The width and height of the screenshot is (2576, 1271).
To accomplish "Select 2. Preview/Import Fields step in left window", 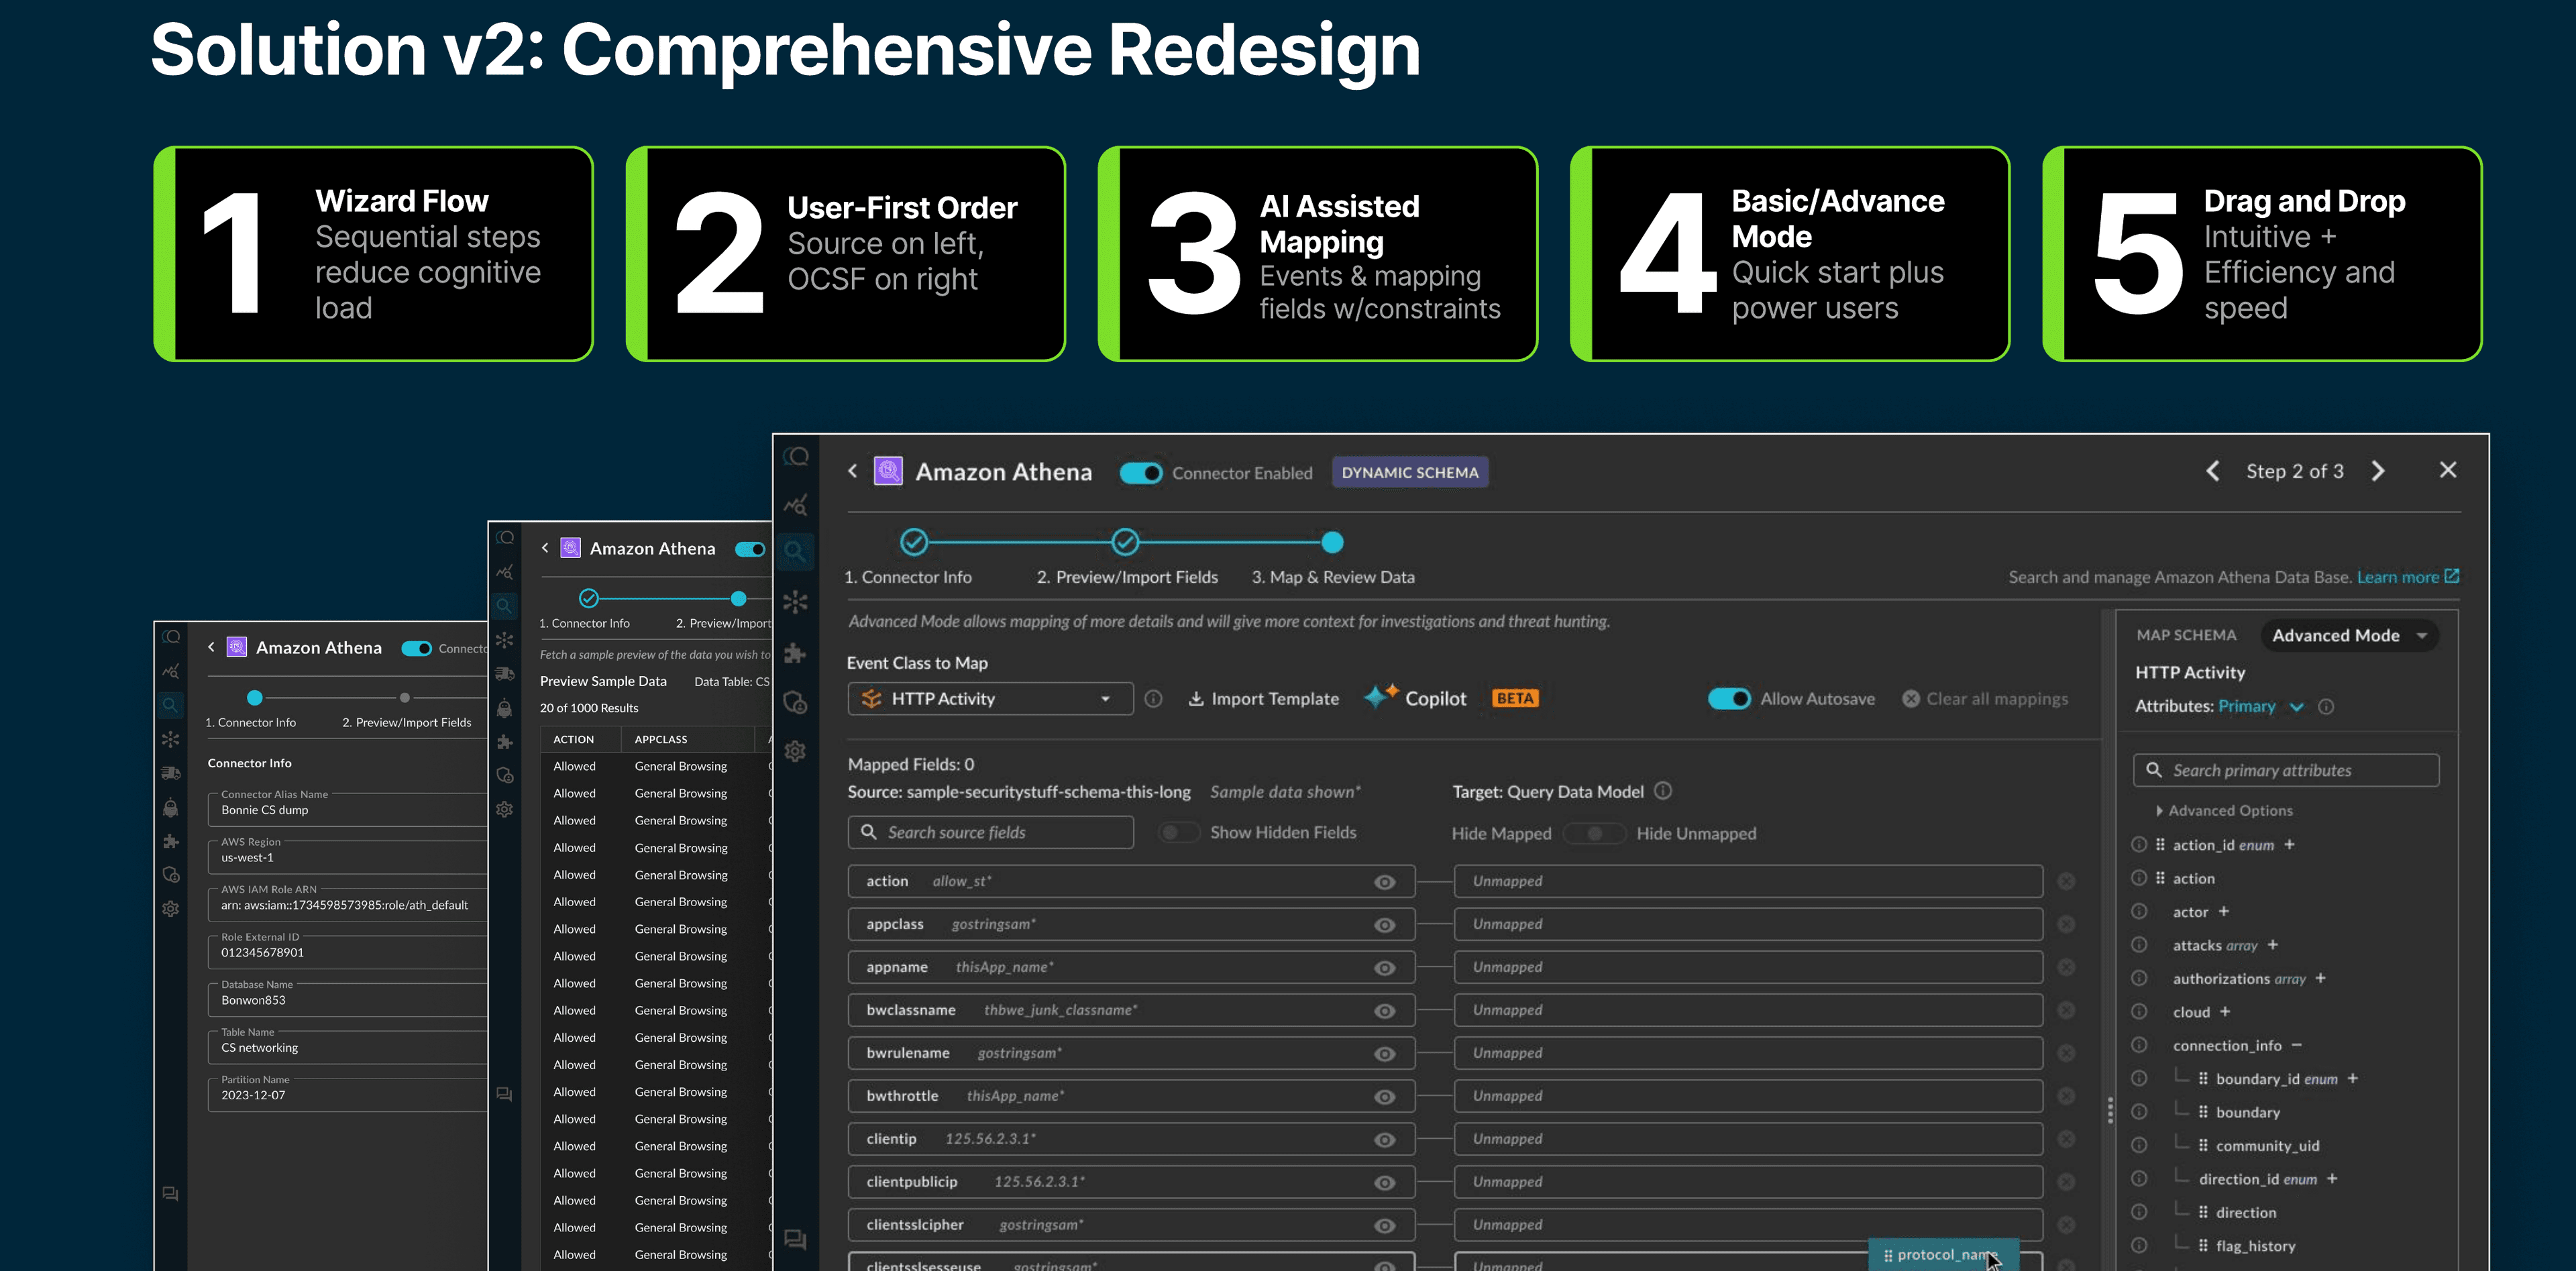I will 407,722.
